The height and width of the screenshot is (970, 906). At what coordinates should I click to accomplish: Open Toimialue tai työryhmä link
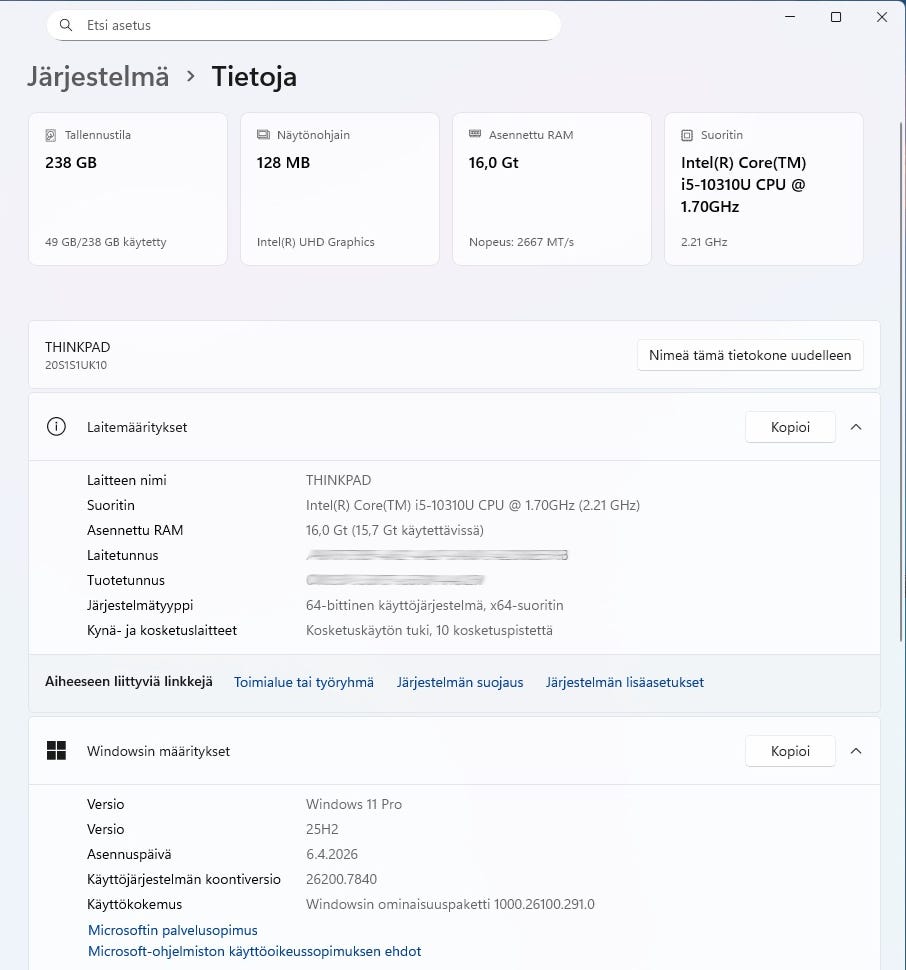pos(304,682)
